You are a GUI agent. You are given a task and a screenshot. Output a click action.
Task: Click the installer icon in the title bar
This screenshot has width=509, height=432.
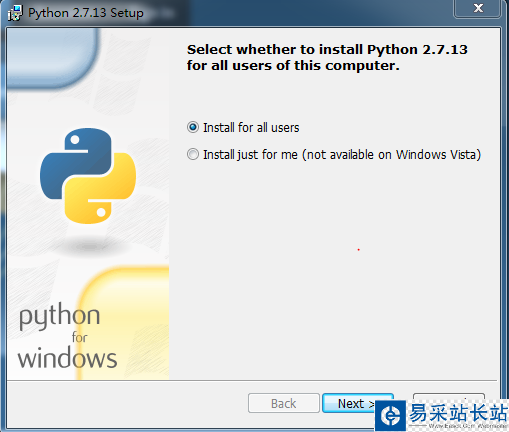(15, 13)
